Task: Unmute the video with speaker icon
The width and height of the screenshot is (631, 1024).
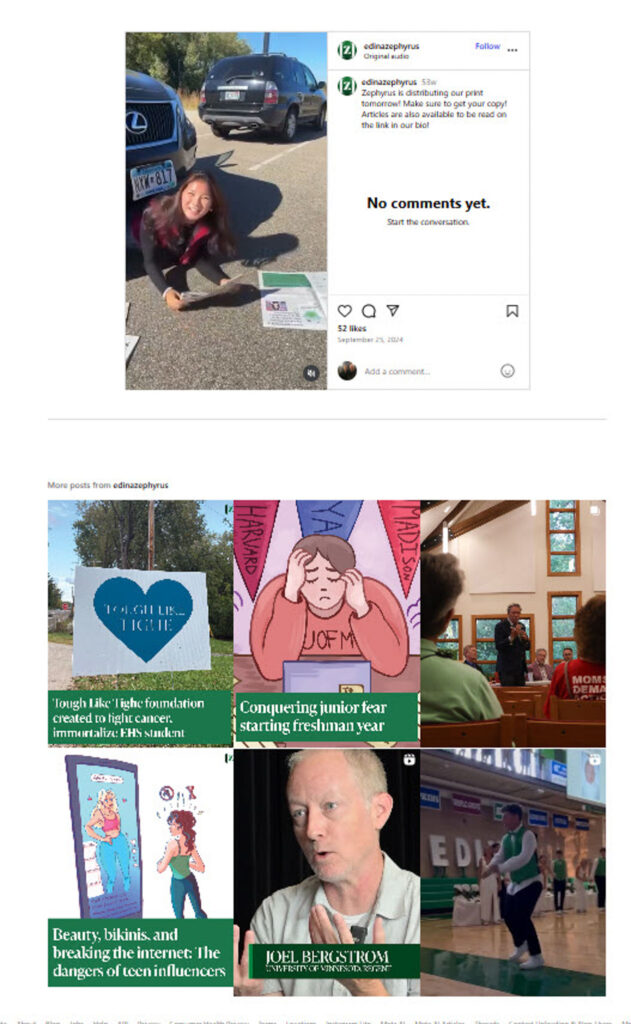Action: (312, 373)
